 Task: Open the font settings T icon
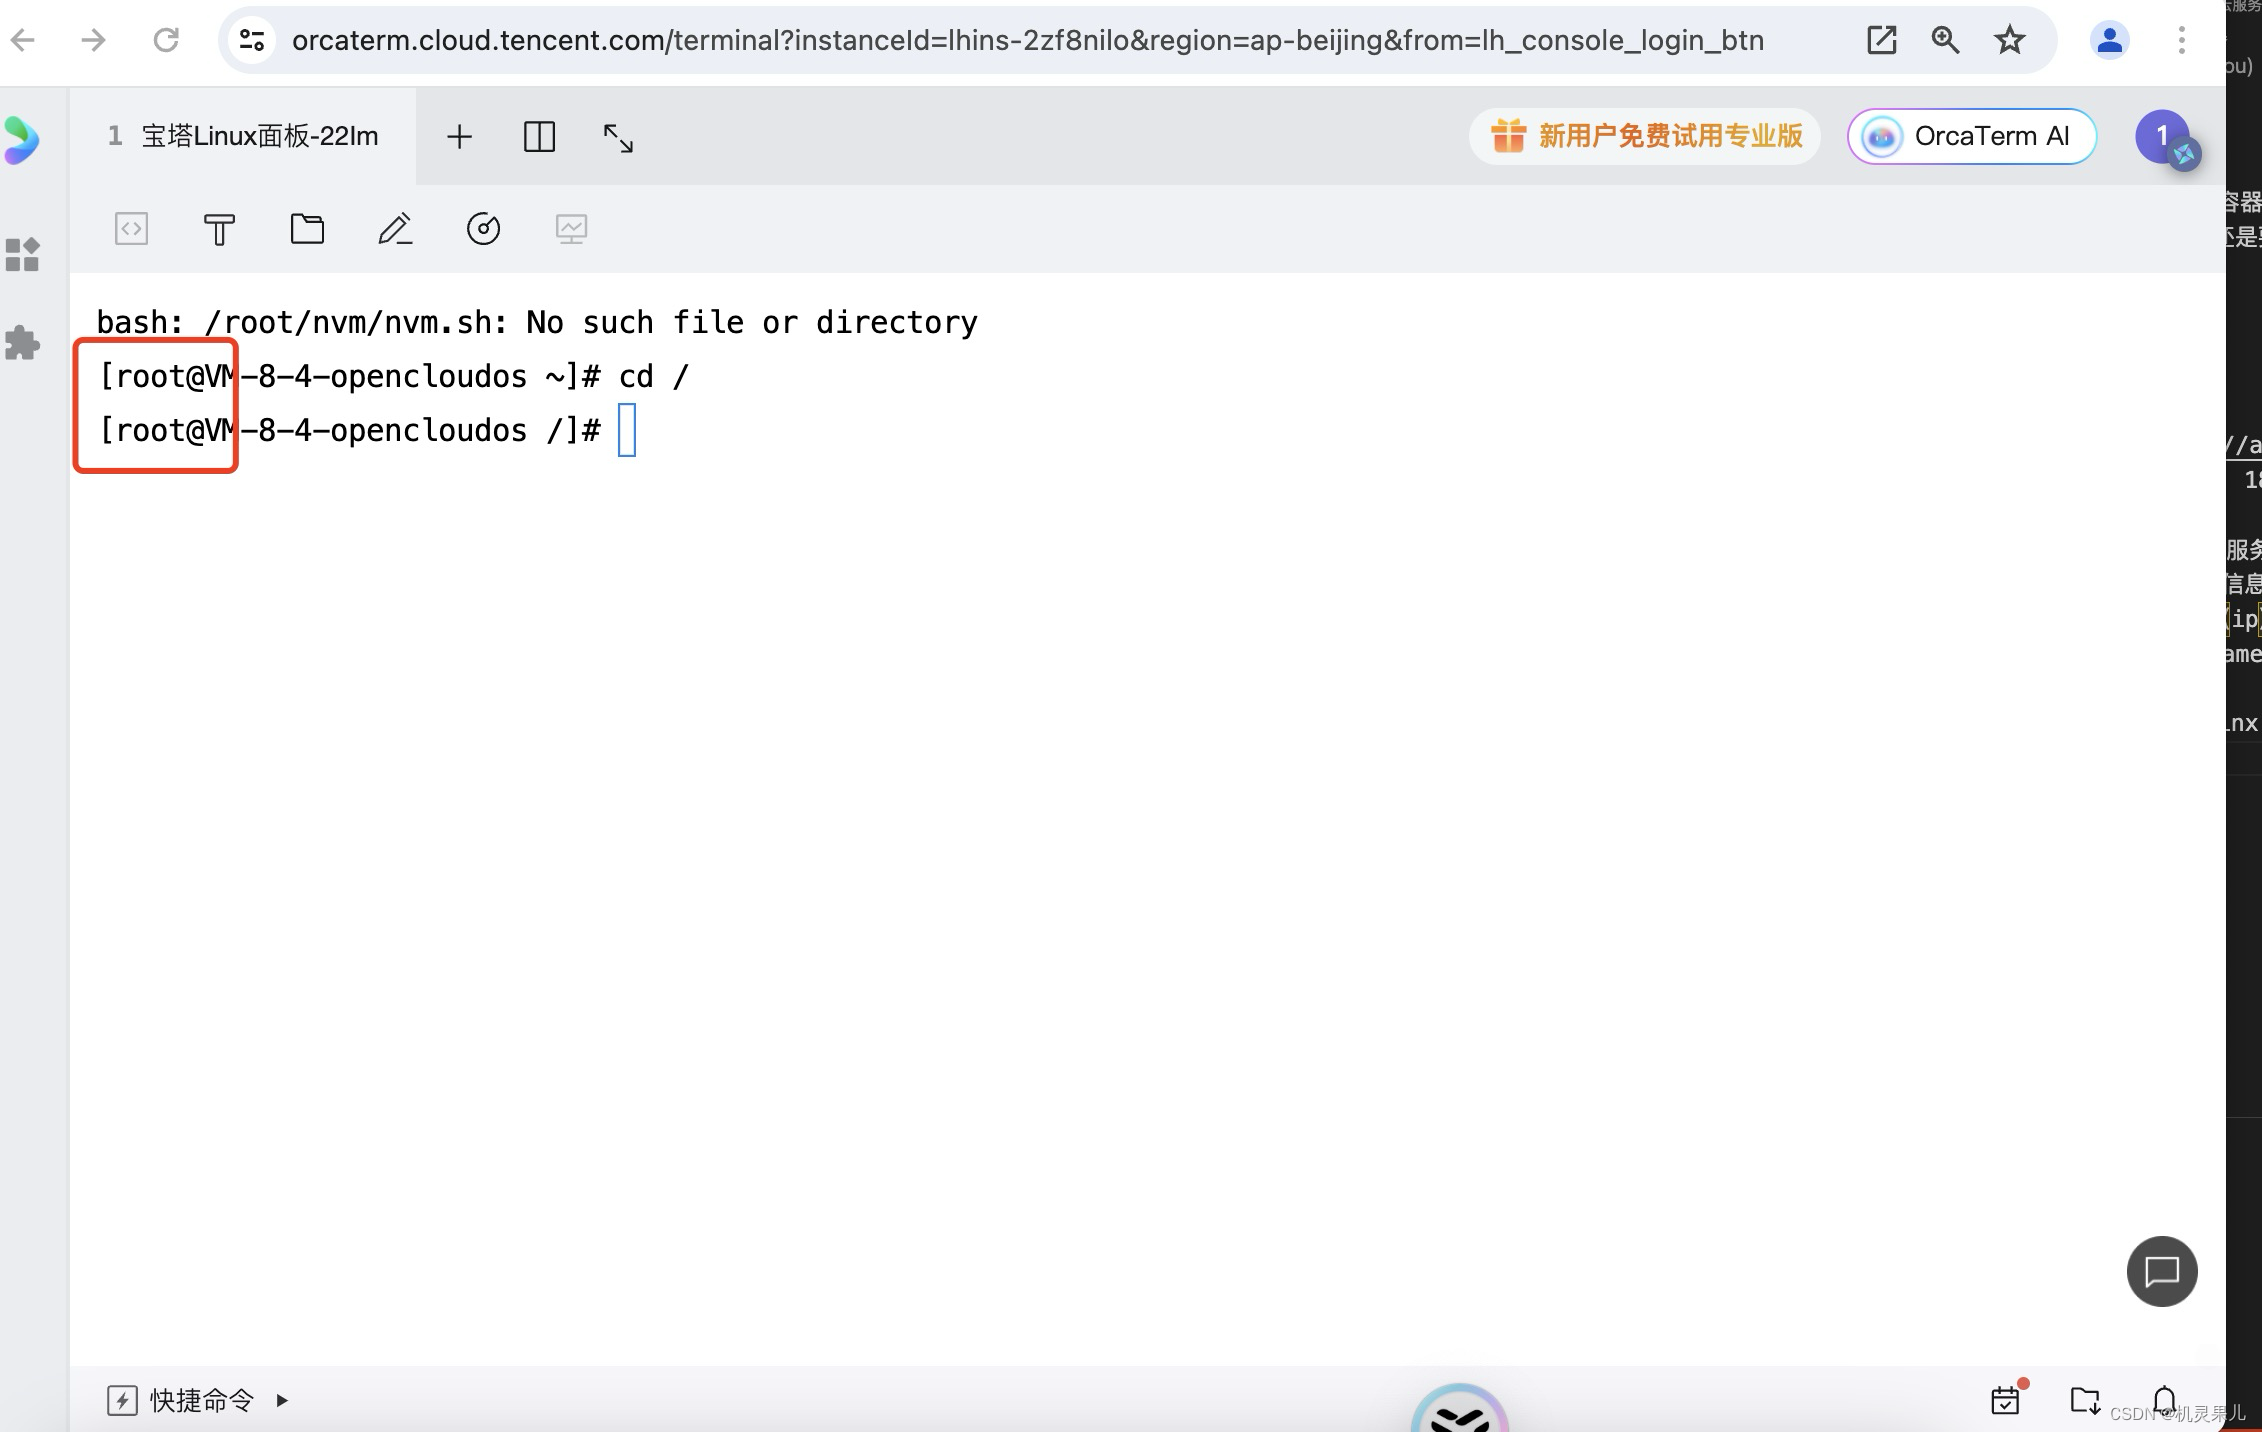coord(219,230)
